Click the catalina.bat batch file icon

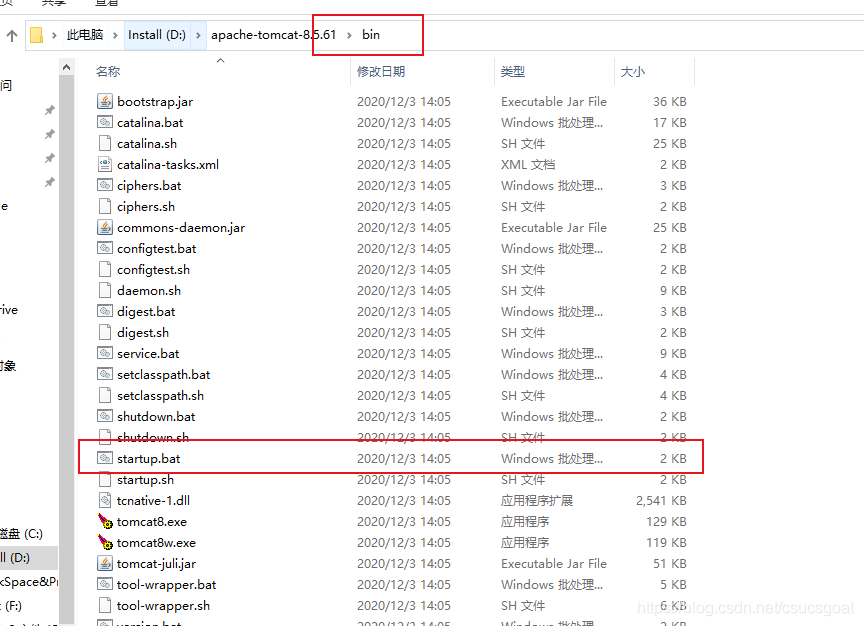(x=105, y=122)
